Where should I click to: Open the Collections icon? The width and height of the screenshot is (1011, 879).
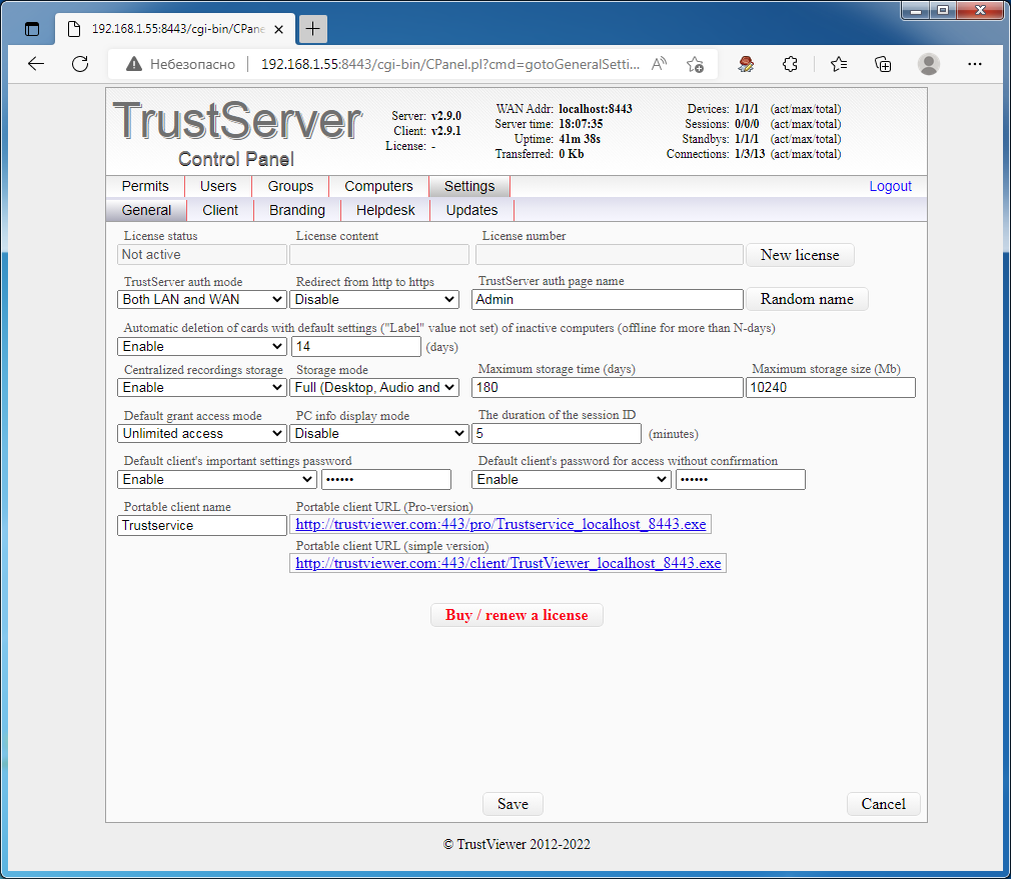click(883, 64)
